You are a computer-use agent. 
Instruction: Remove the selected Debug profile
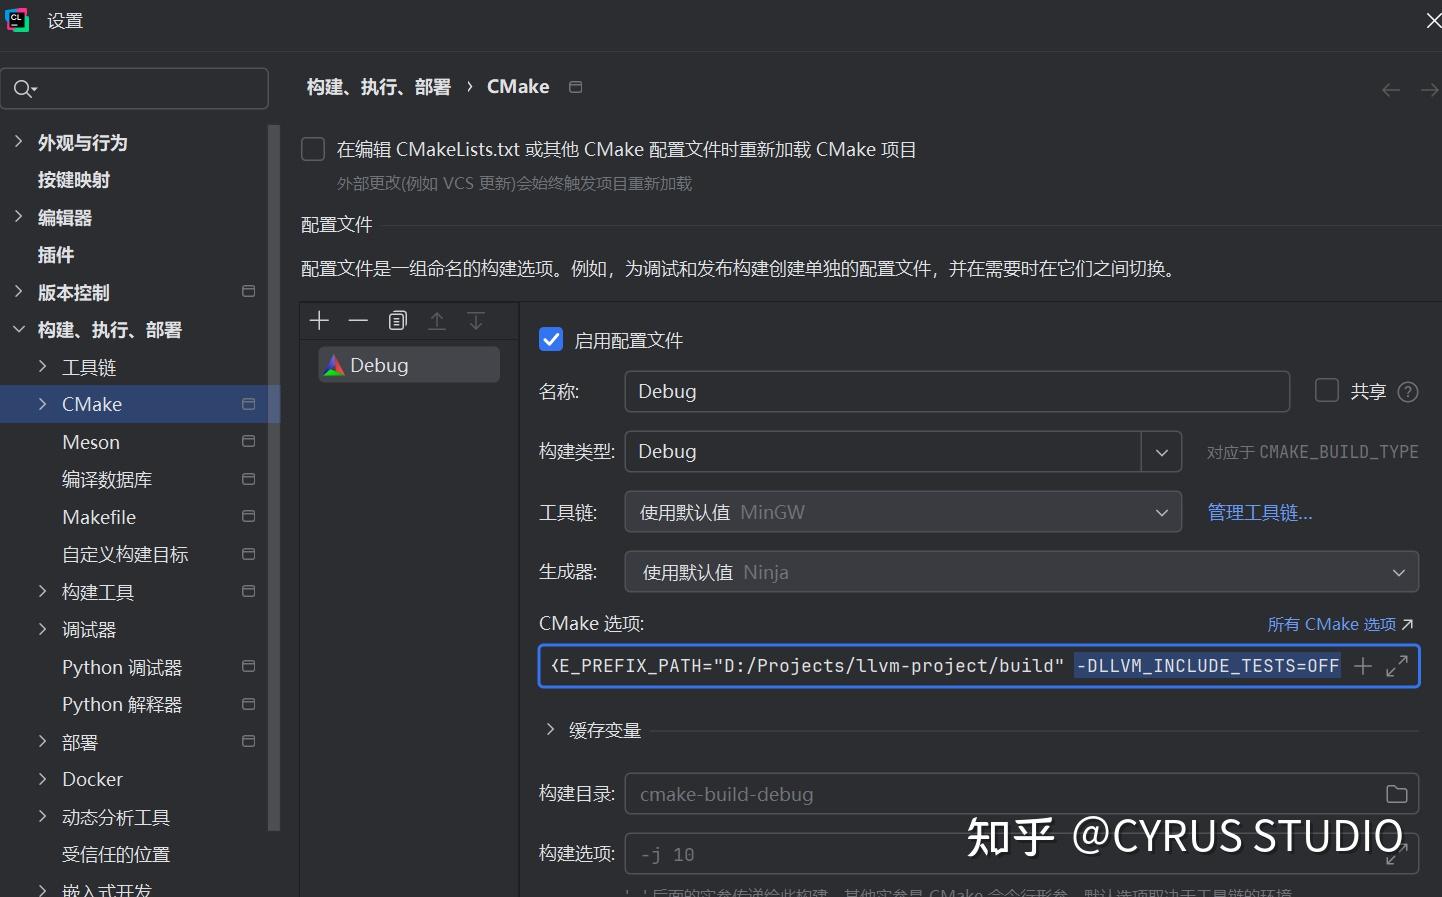358,320
